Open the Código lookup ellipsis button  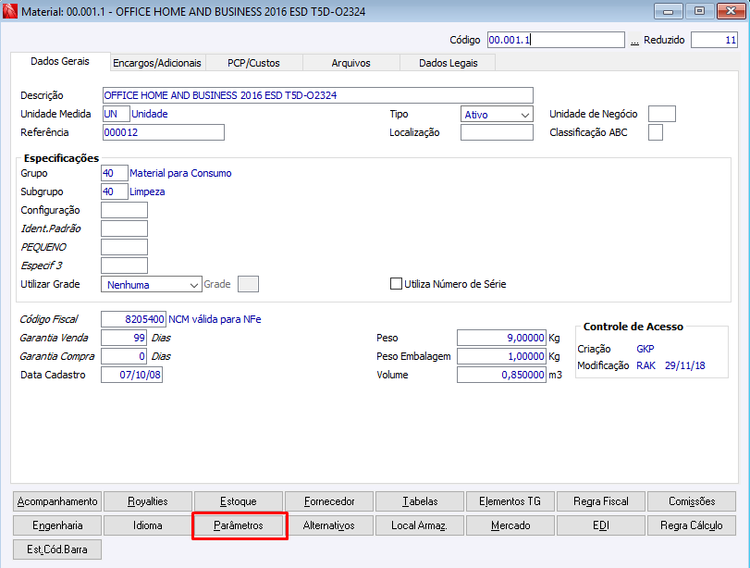634,41
